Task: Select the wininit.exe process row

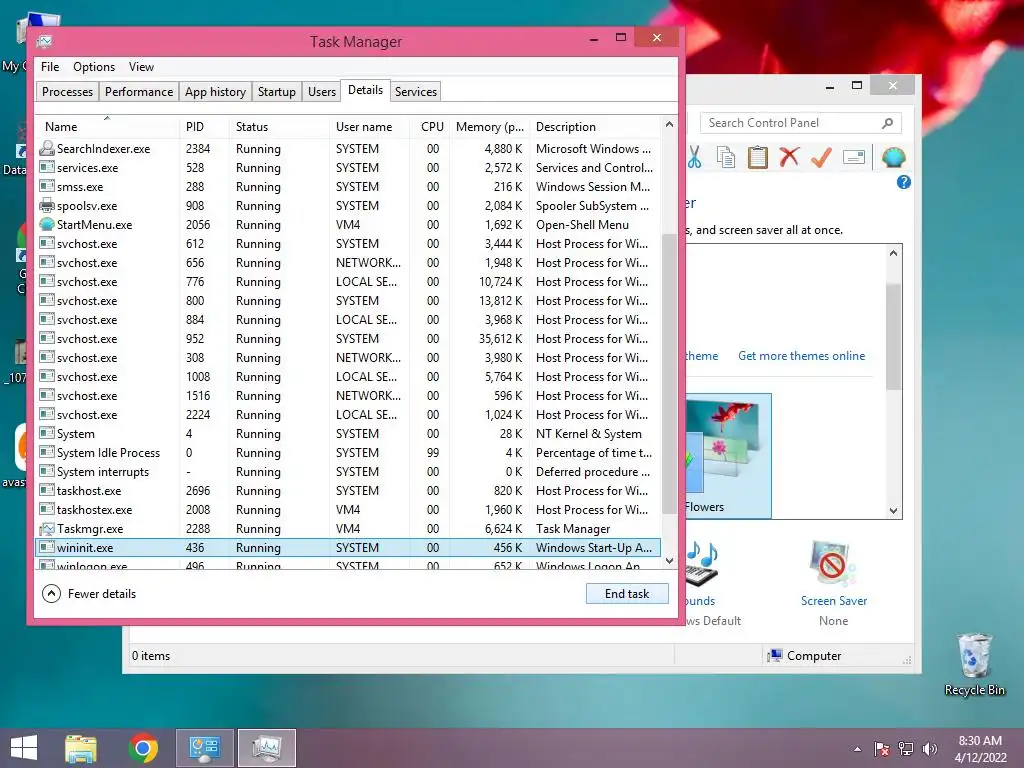Action: pyautogui.click(x=349, y=547)
